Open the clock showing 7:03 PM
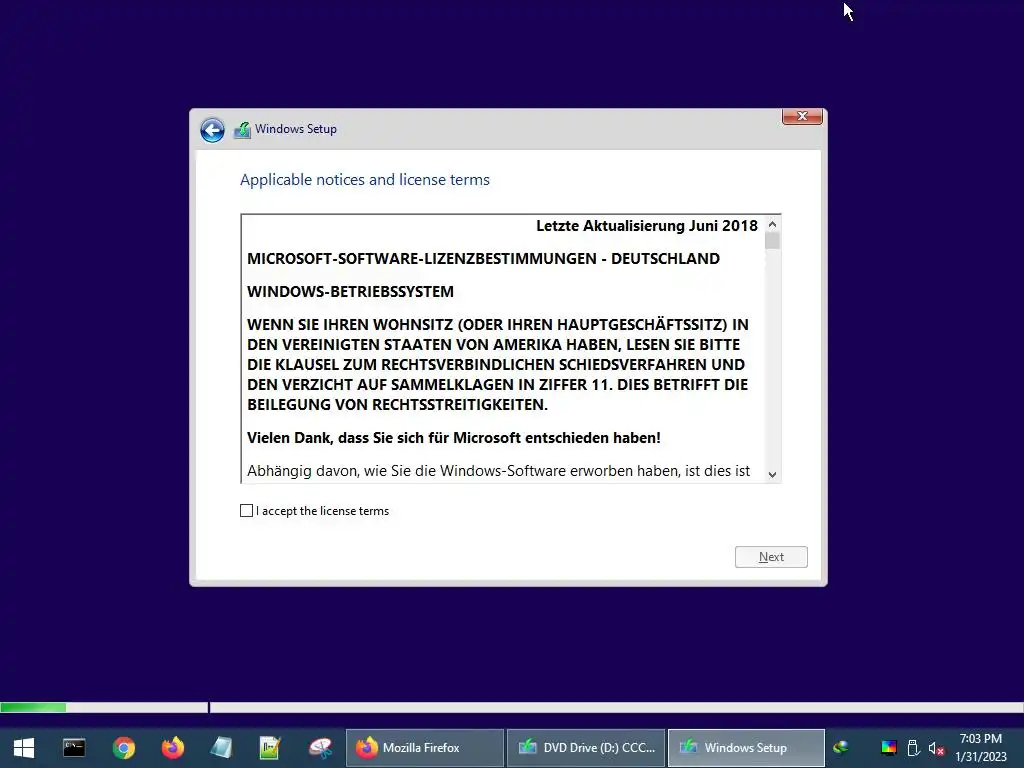The height and width of the screenshot is (768, 1024). coord(981,748)
